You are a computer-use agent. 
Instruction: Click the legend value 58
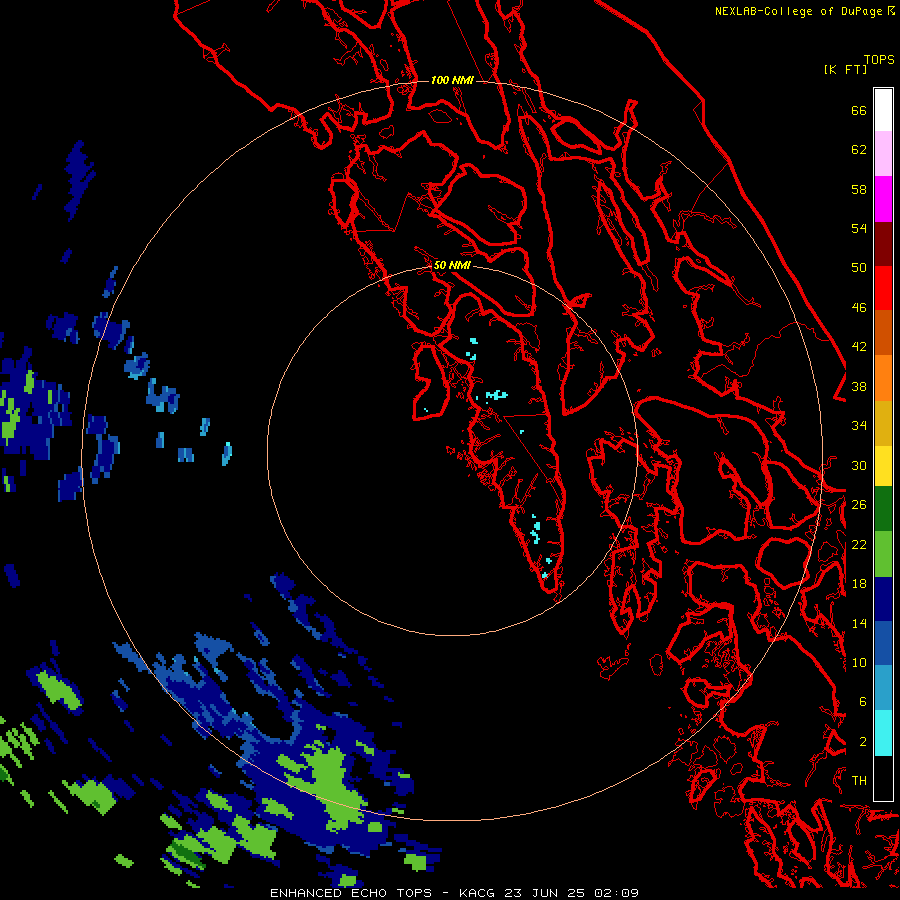[859, 189]
